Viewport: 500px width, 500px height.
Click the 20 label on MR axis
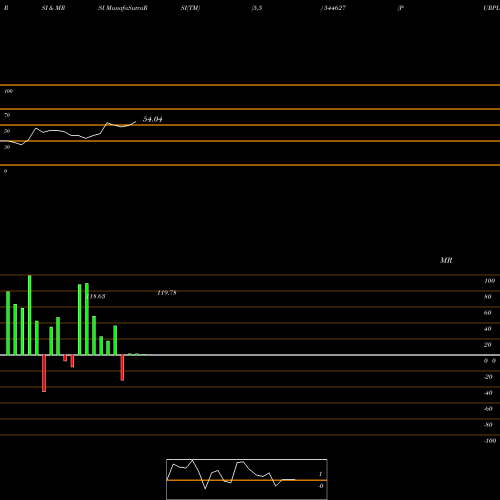coord(488,345)
